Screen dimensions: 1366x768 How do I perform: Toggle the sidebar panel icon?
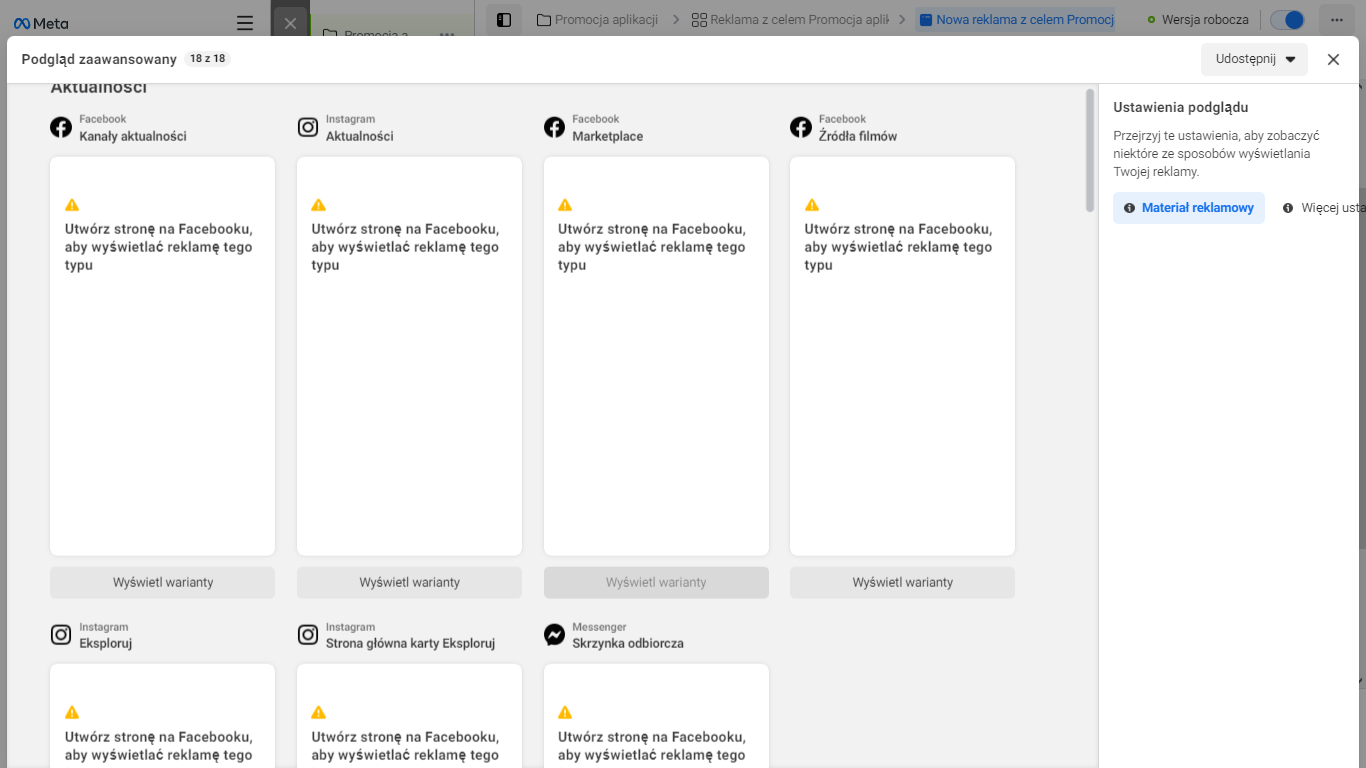point(504,20)
